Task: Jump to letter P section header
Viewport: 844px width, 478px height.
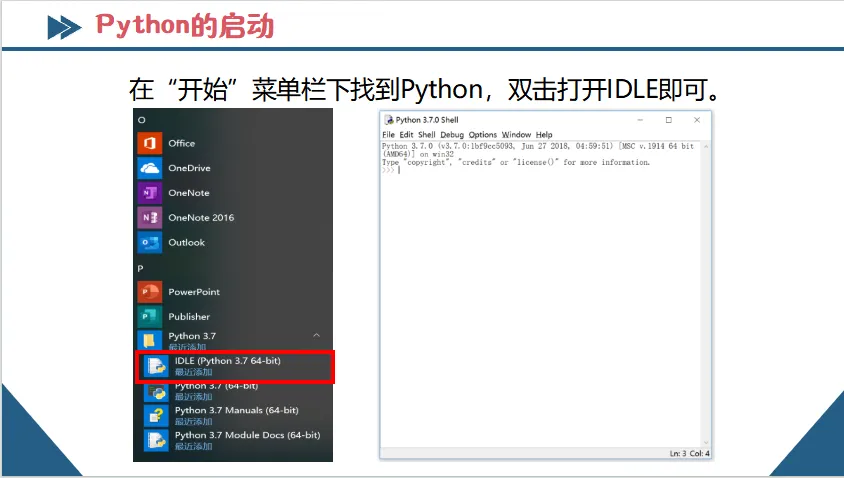Action: coord(140,268)
